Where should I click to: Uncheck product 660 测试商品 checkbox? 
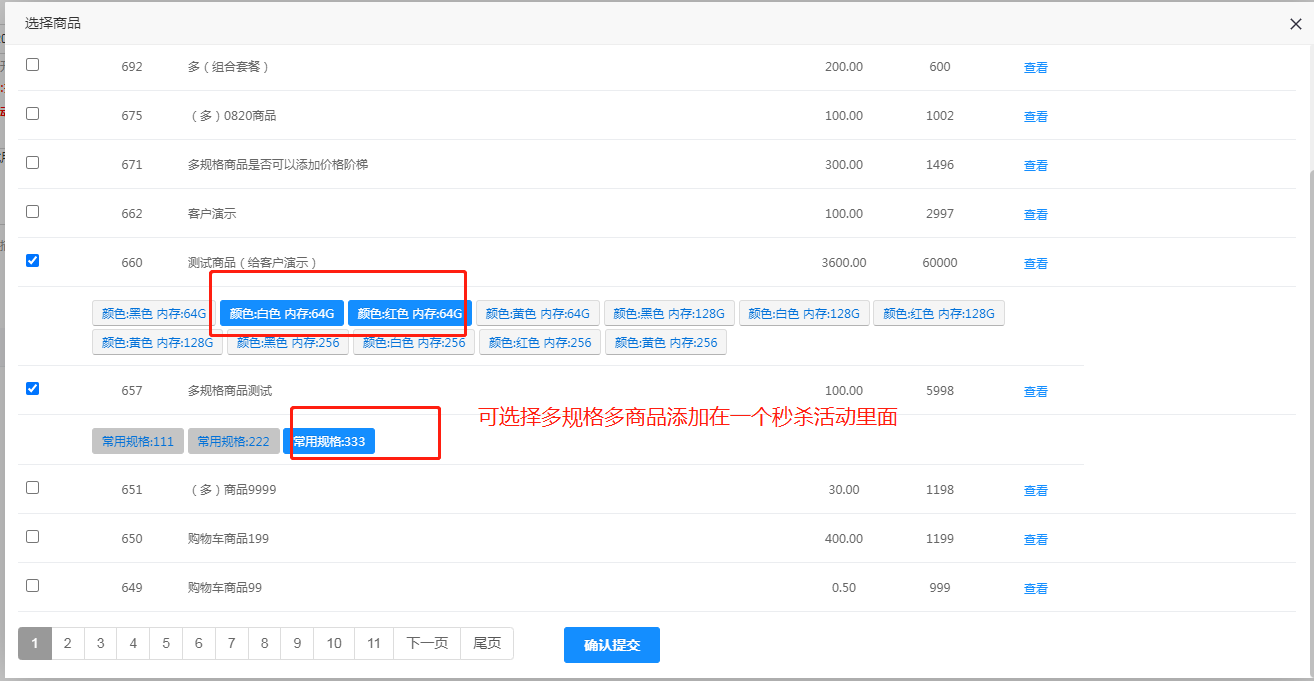[x=32, y=261]
